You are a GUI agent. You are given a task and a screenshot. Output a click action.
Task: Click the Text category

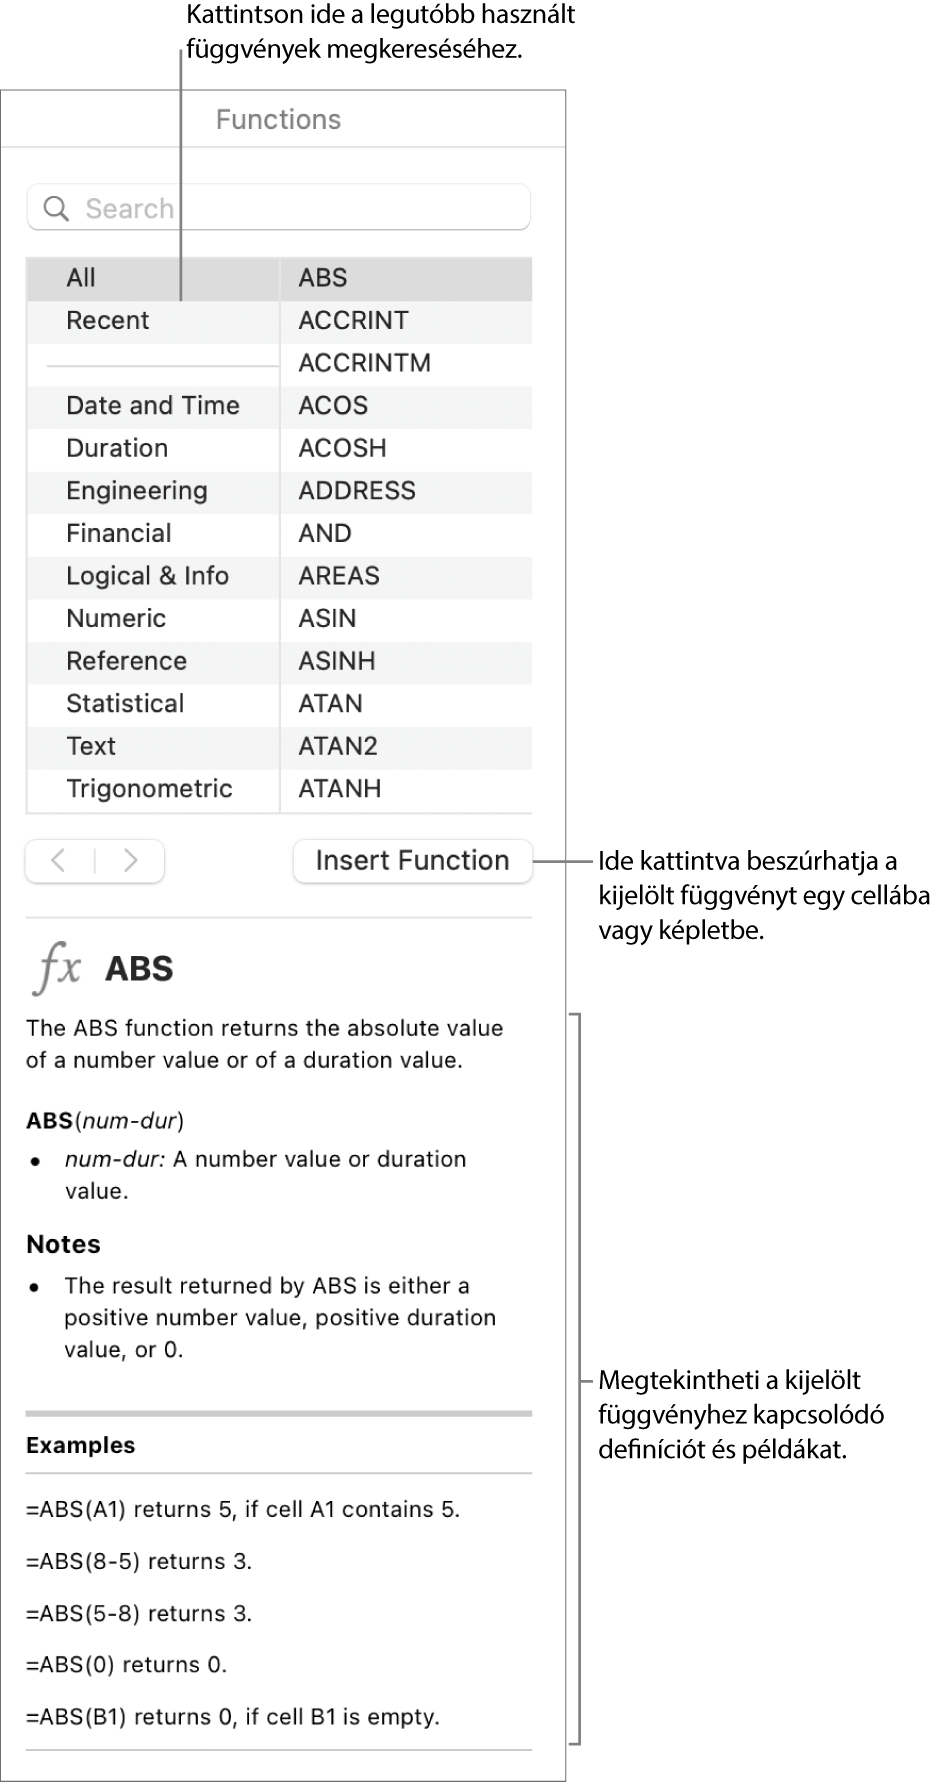(91, 746)
